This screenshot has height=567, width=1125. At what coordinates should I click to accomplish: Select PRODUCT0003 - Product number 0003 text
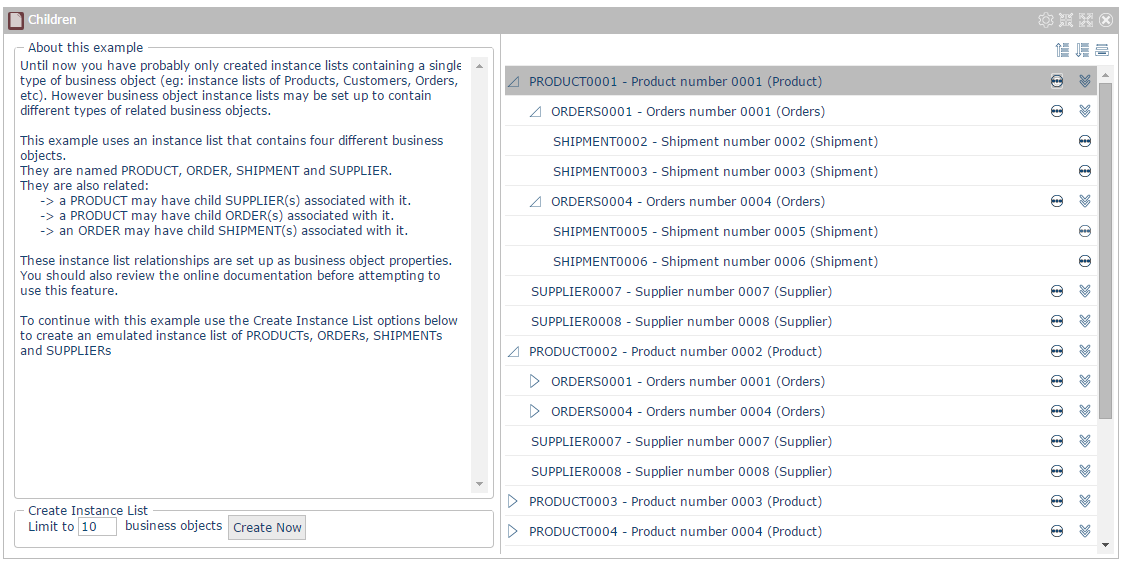click(x=675, y=502)
